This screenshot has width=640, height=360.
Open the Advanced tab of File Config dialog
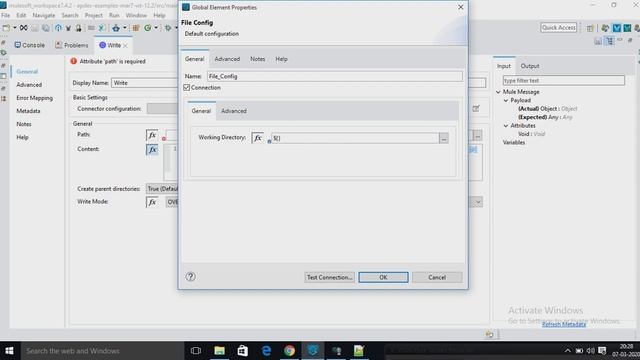(227, 59)
